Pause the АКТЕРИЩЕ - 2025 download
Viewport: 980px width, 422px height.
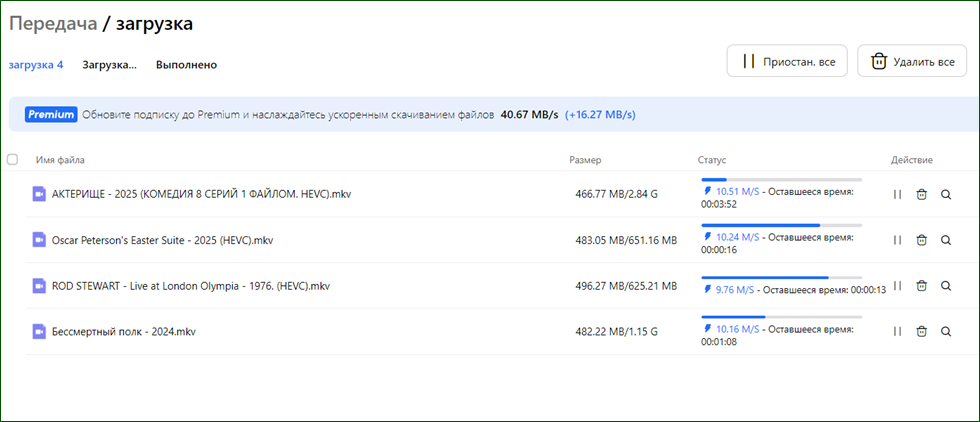tap(898, 194)
